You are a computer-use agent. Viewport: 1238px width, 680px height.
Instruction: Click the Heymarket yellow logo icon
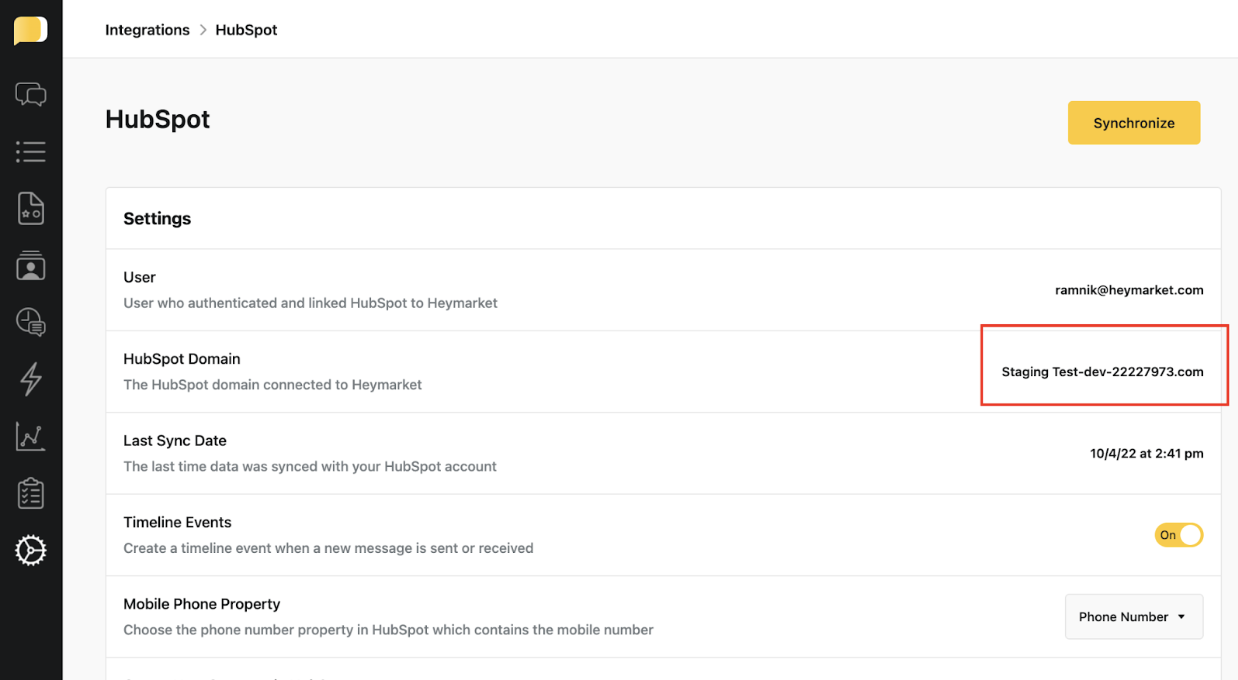[31, 30]
